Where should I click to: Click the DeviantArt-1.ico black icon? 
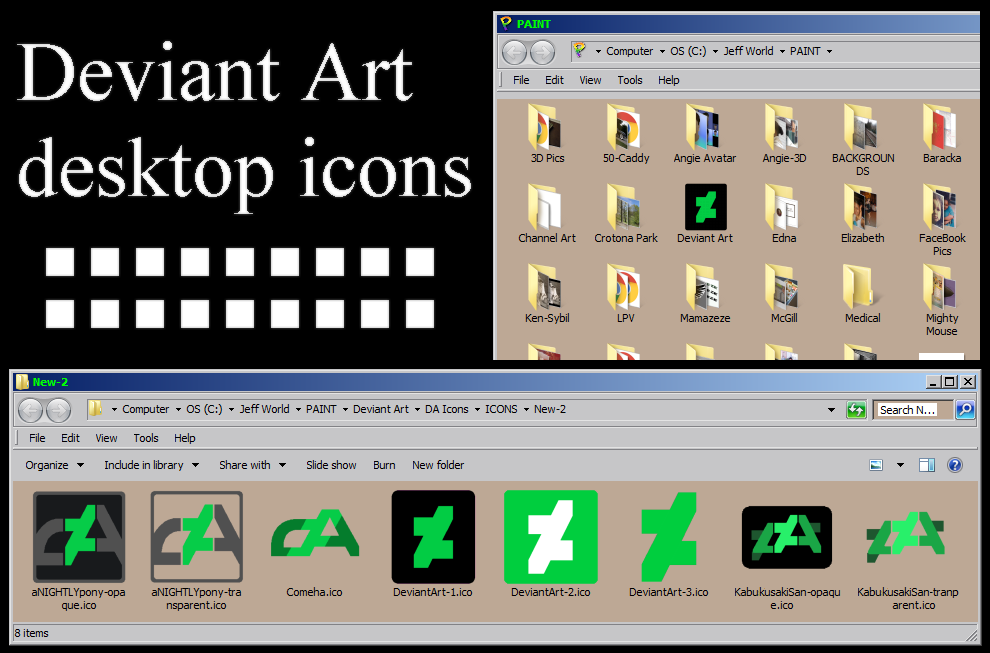[433, 537]
